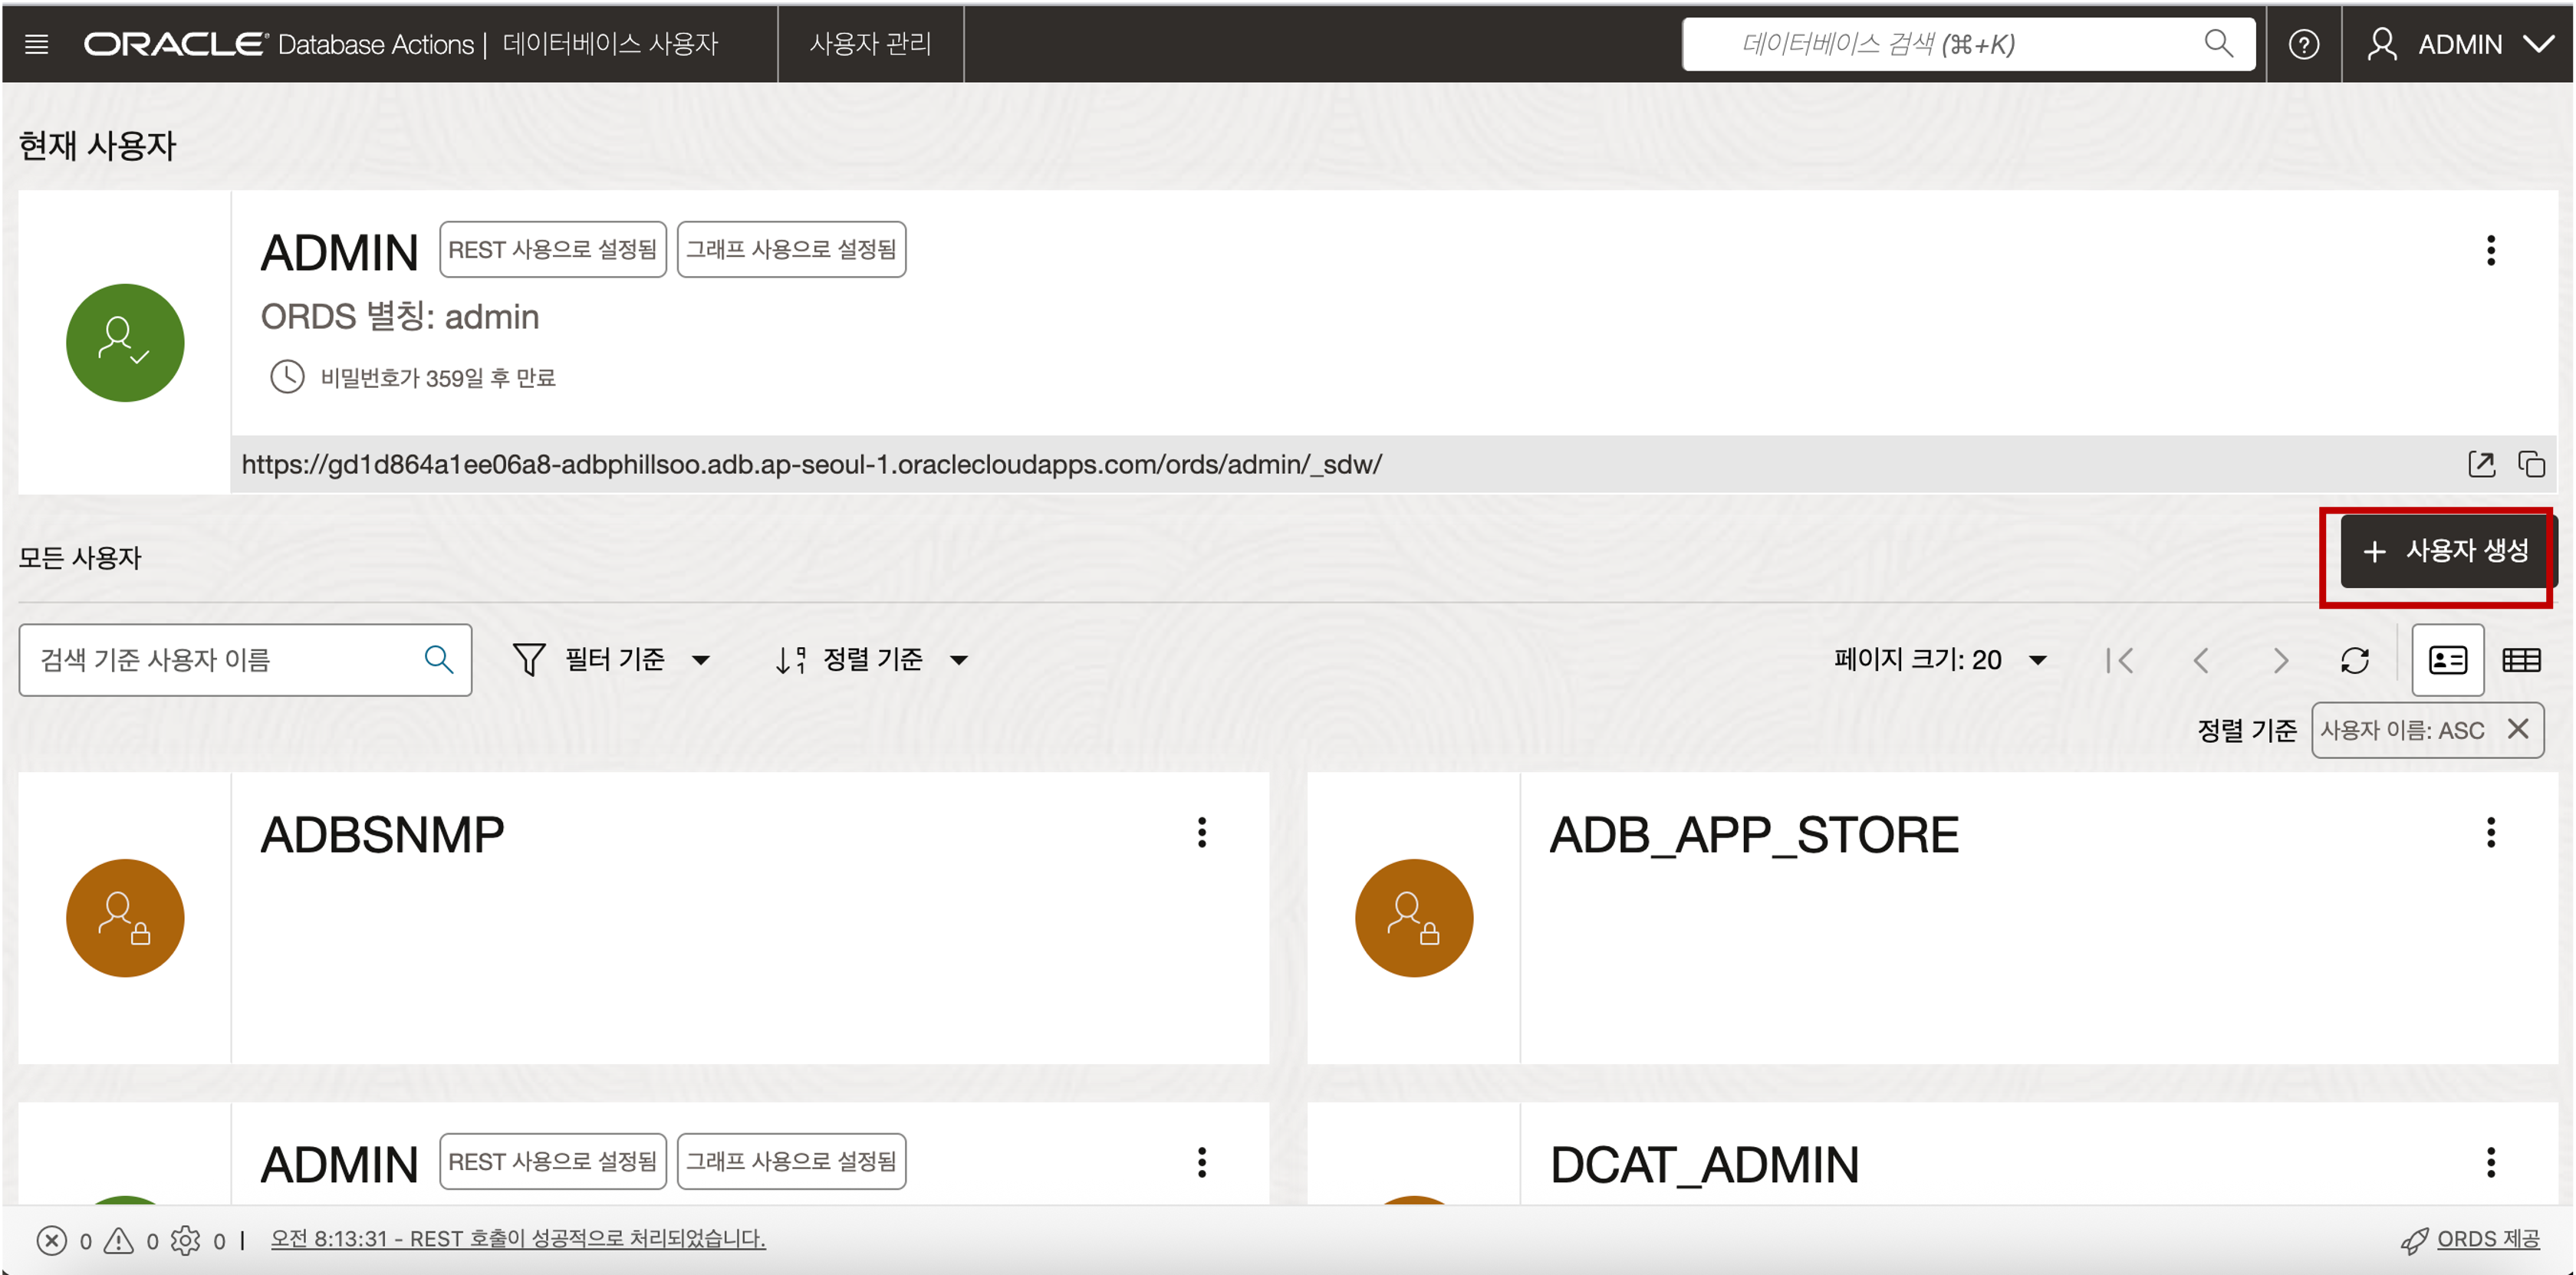Open the ADMIN URL in new tab icon

2481,464
